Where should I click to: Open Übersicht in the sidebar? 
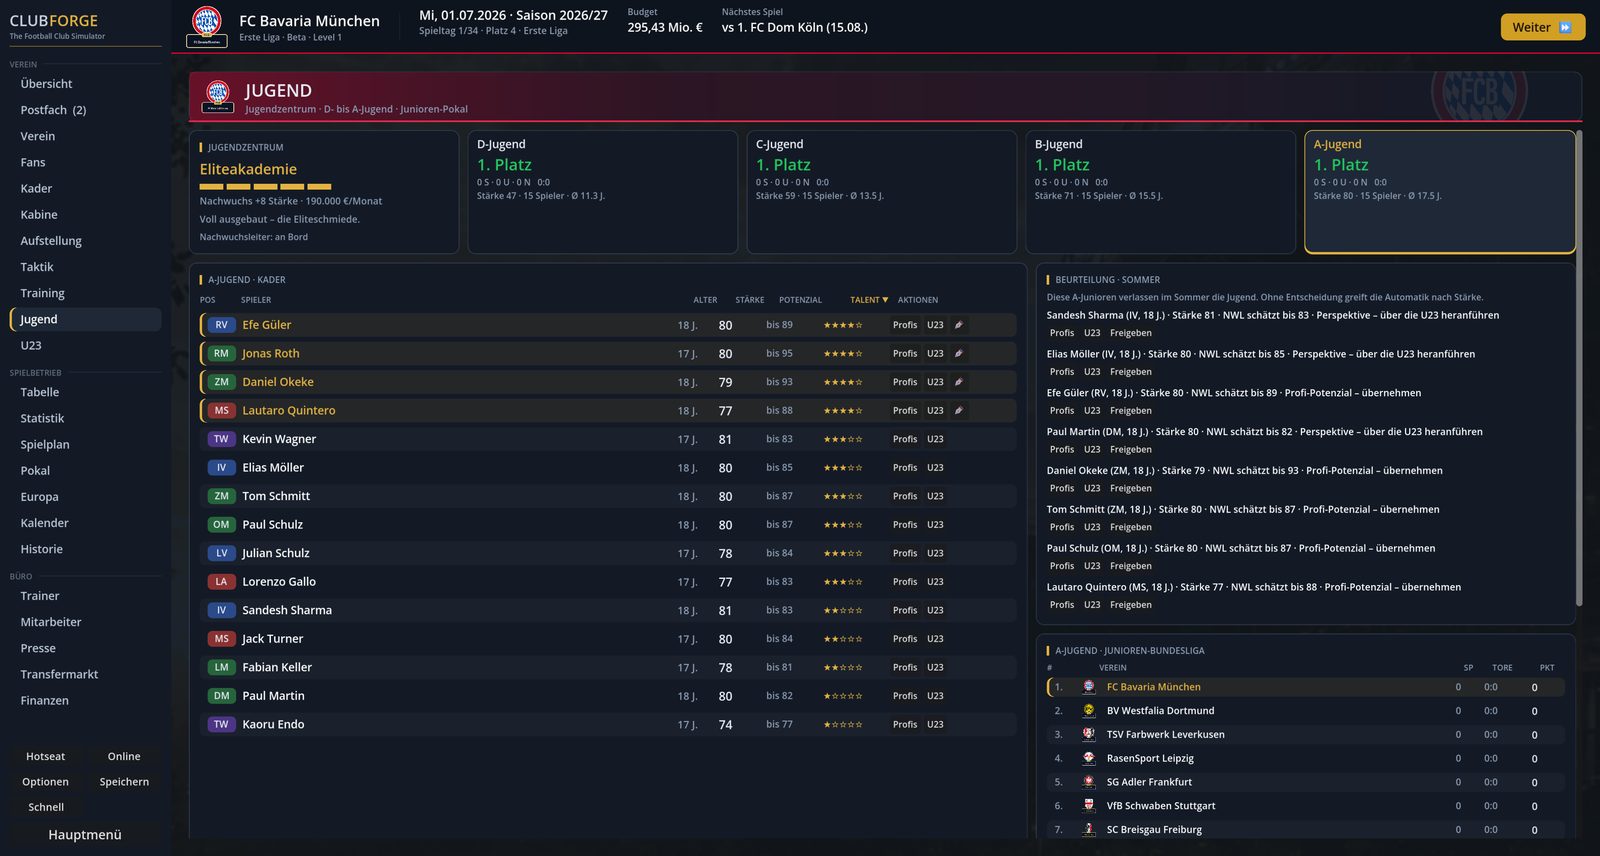[86, 84]
